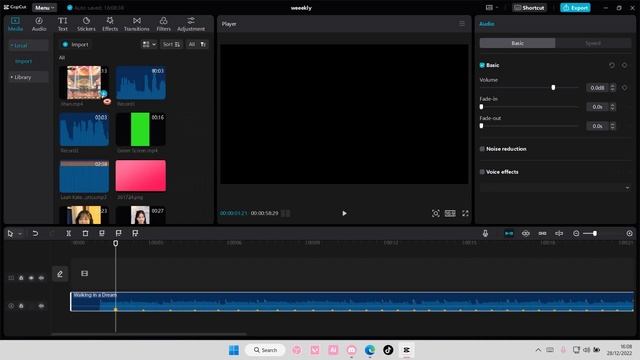Image resolution: width=640 pixels, height=360 pixels.
Task: Toggle preview axis in timeline toolbar
Action: 559,233
